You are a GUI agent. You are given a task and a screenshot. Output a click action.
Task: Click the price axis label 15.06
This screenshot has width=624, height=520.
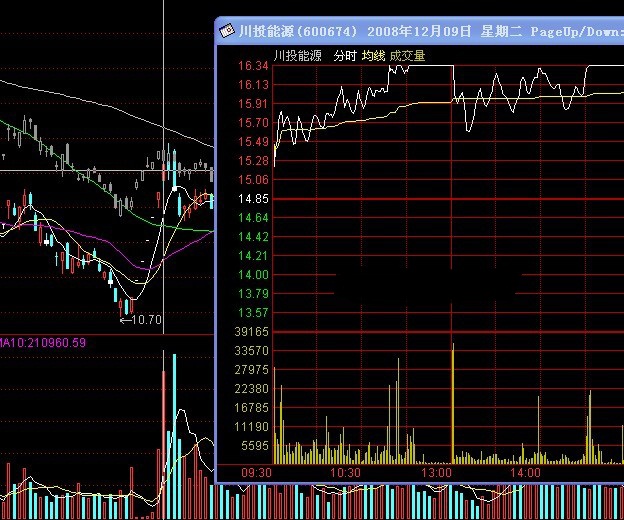tap(253, 180)
